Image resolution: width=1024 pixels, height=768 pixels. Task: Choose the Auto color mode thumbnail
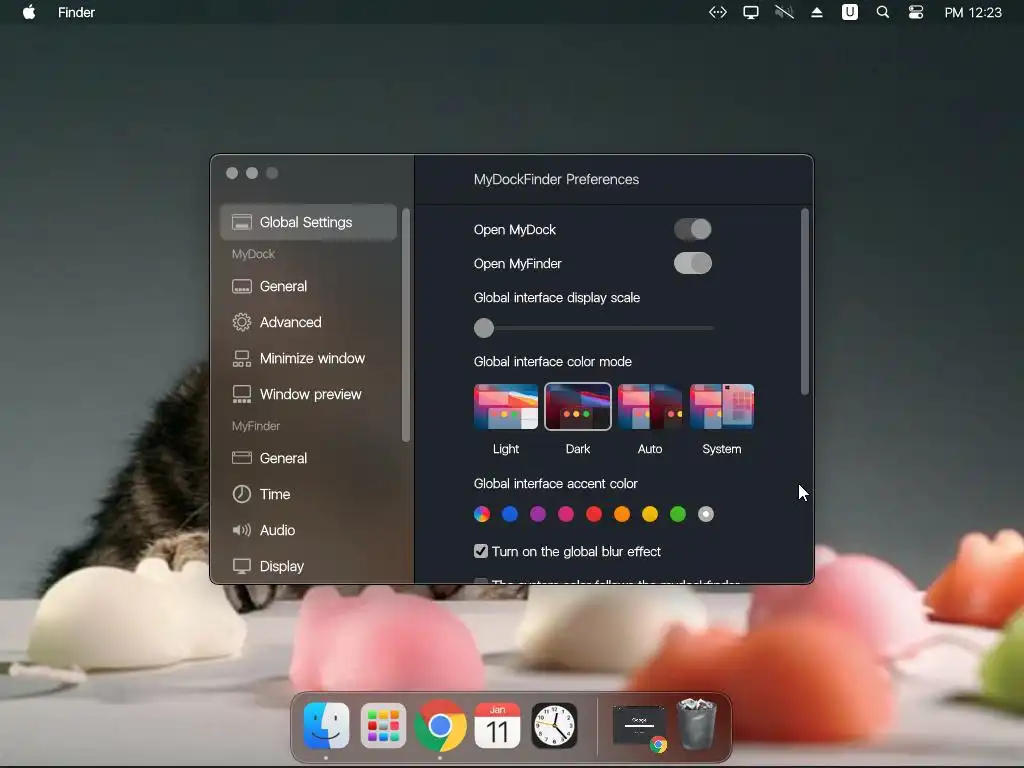(x=650, y=406)
